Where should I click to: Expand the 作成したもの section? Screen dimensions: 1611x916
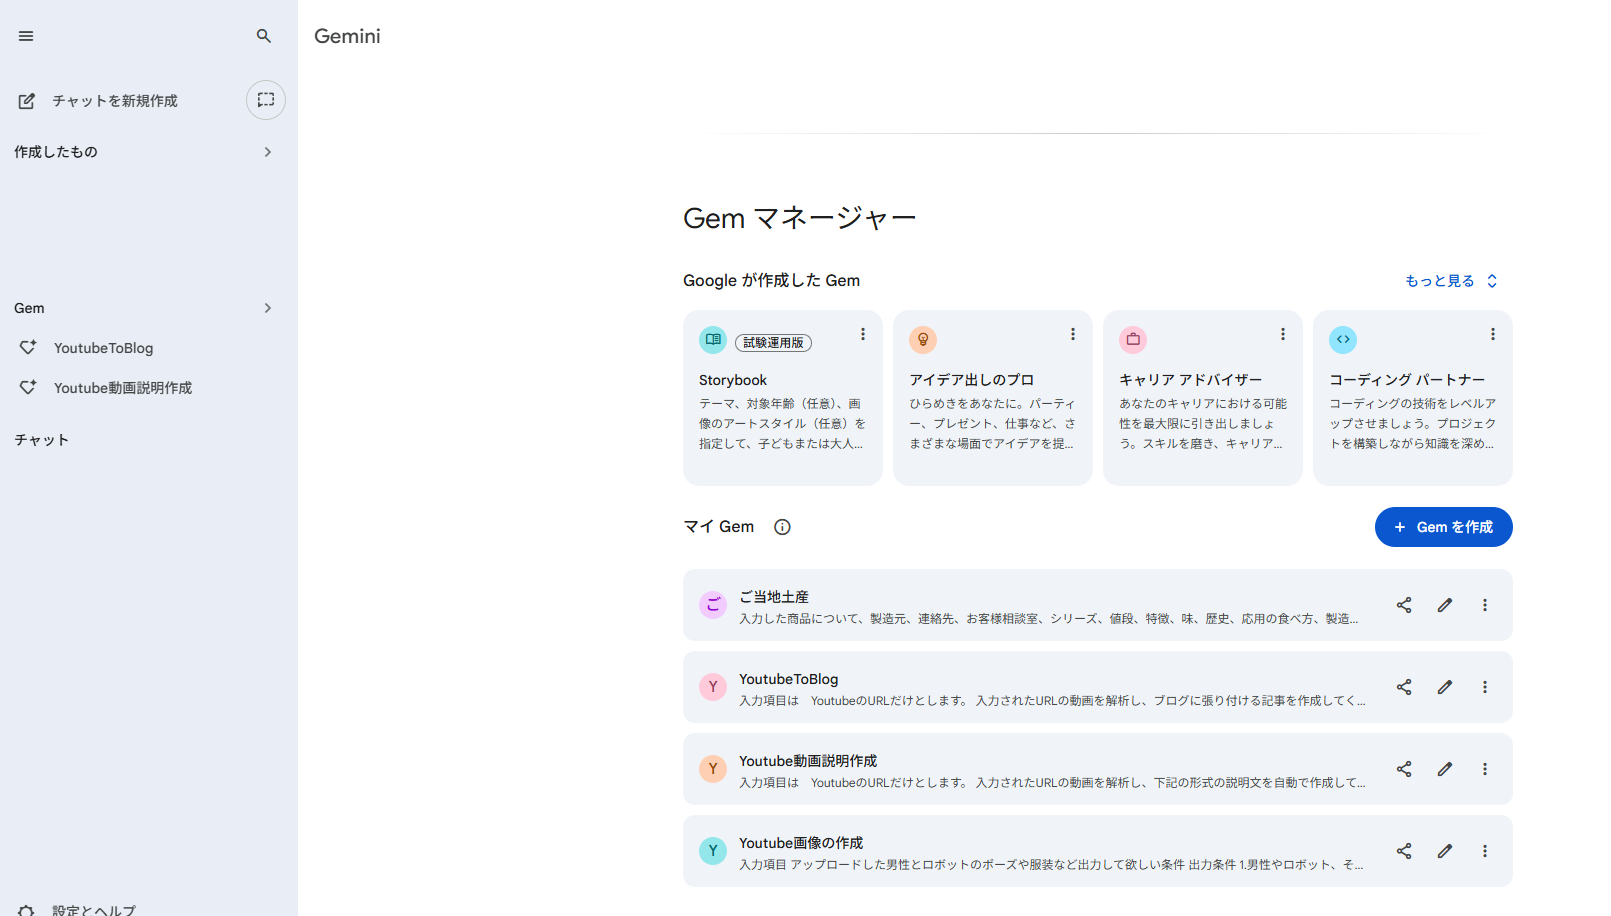(267, 152)
